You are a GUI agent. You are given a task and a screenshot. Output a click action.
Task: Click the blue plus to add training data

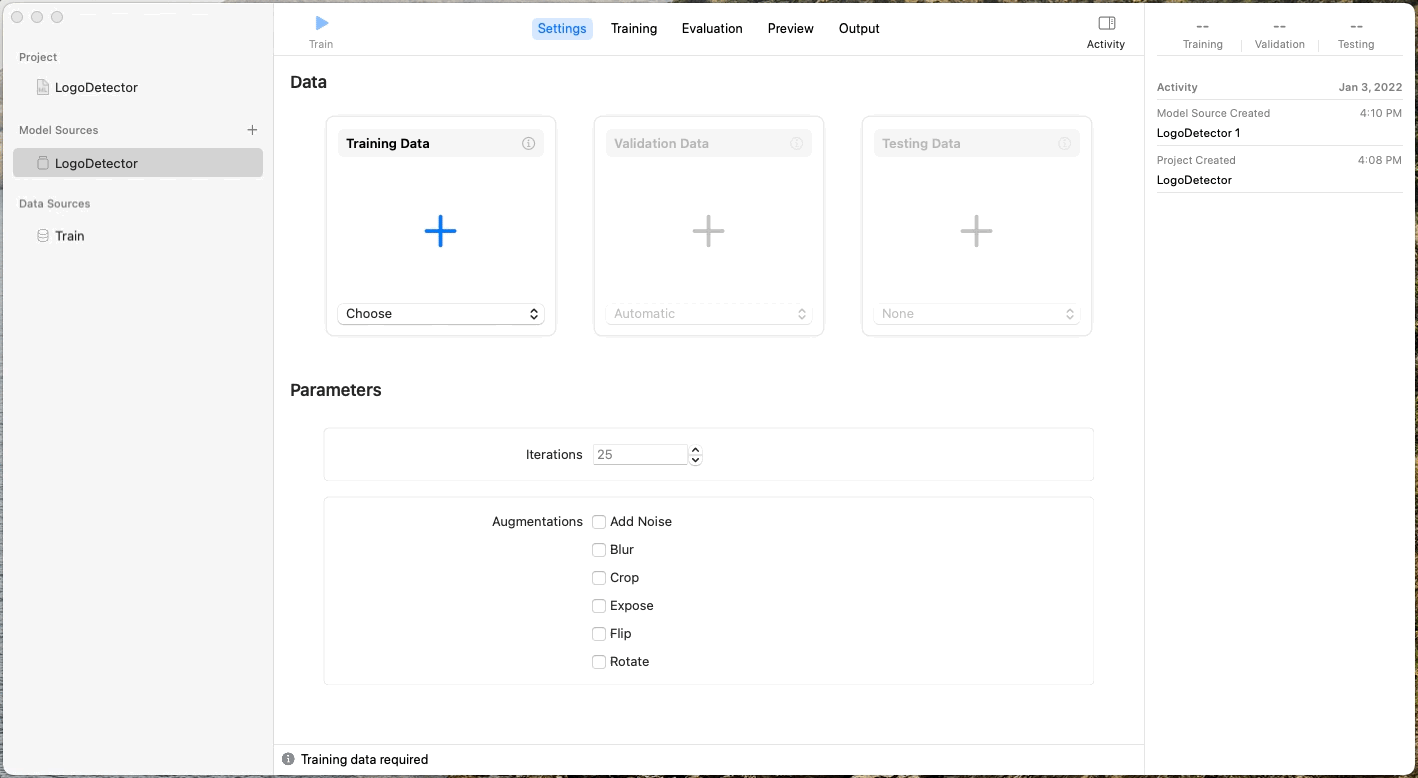click(x=440, y=231)
